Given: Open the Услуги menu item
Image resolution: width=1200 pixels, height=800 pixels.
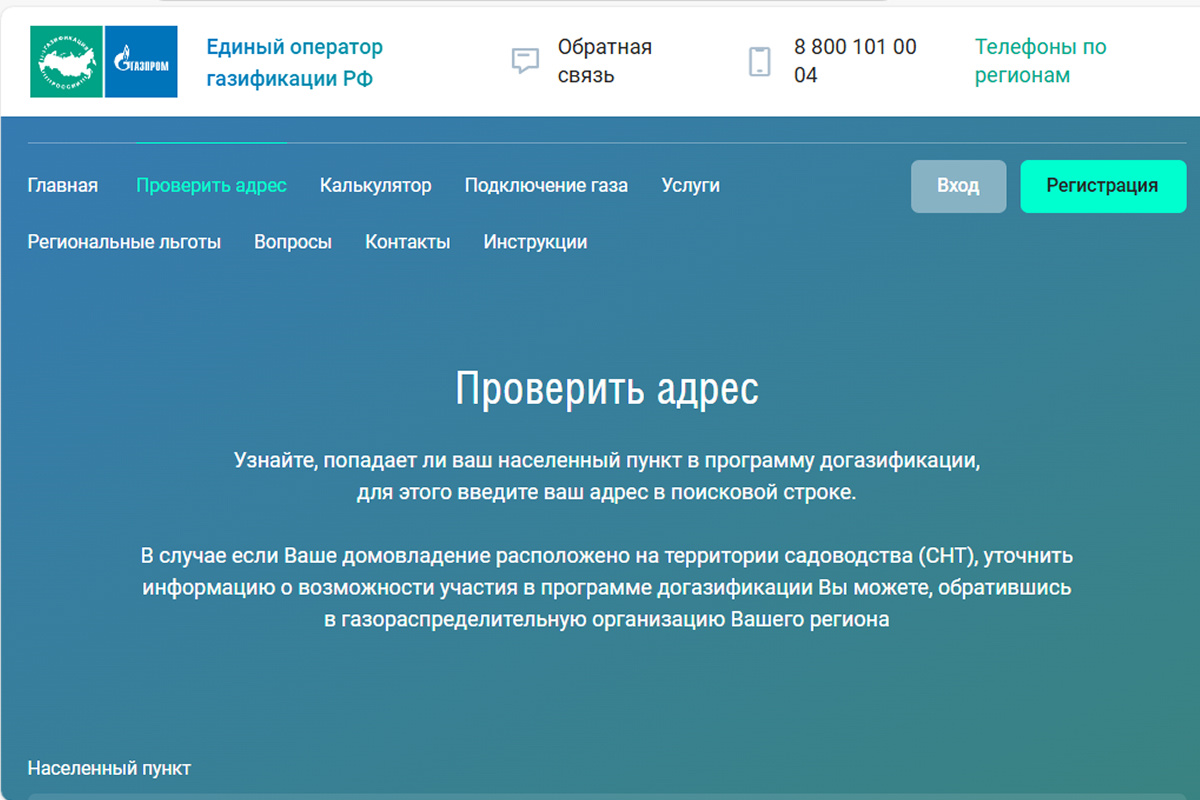Looking at the screenshot, I should (x=690, y=185).
